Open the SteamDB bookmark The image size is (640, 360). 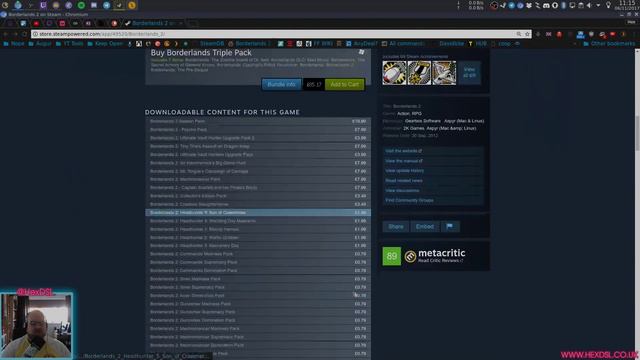click(212, 43)
